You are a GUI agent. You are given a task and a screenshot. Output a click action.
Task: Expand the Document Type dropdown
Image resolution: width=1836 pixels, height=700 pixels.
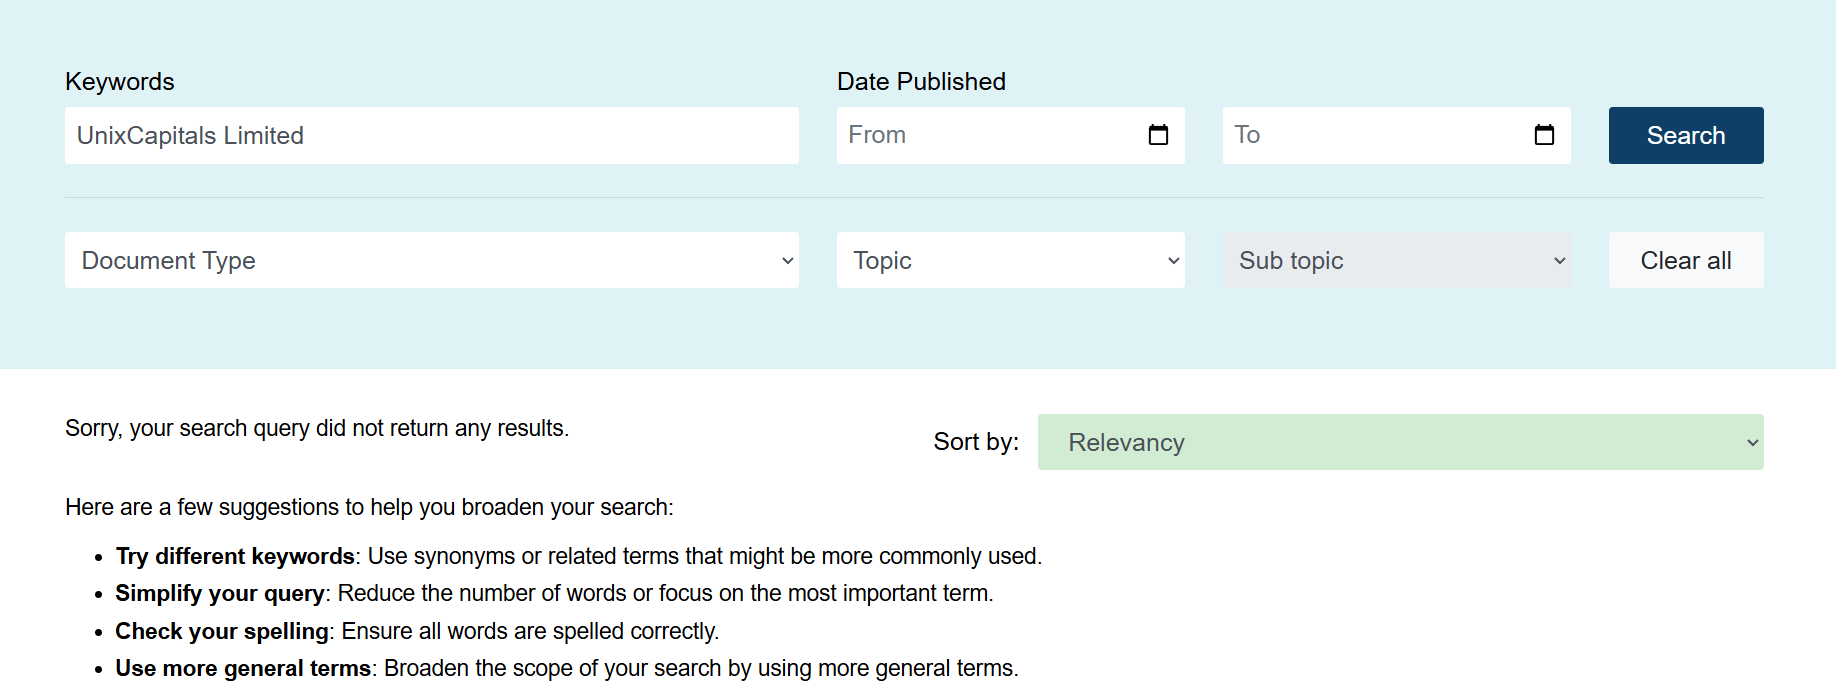[432, 260]
